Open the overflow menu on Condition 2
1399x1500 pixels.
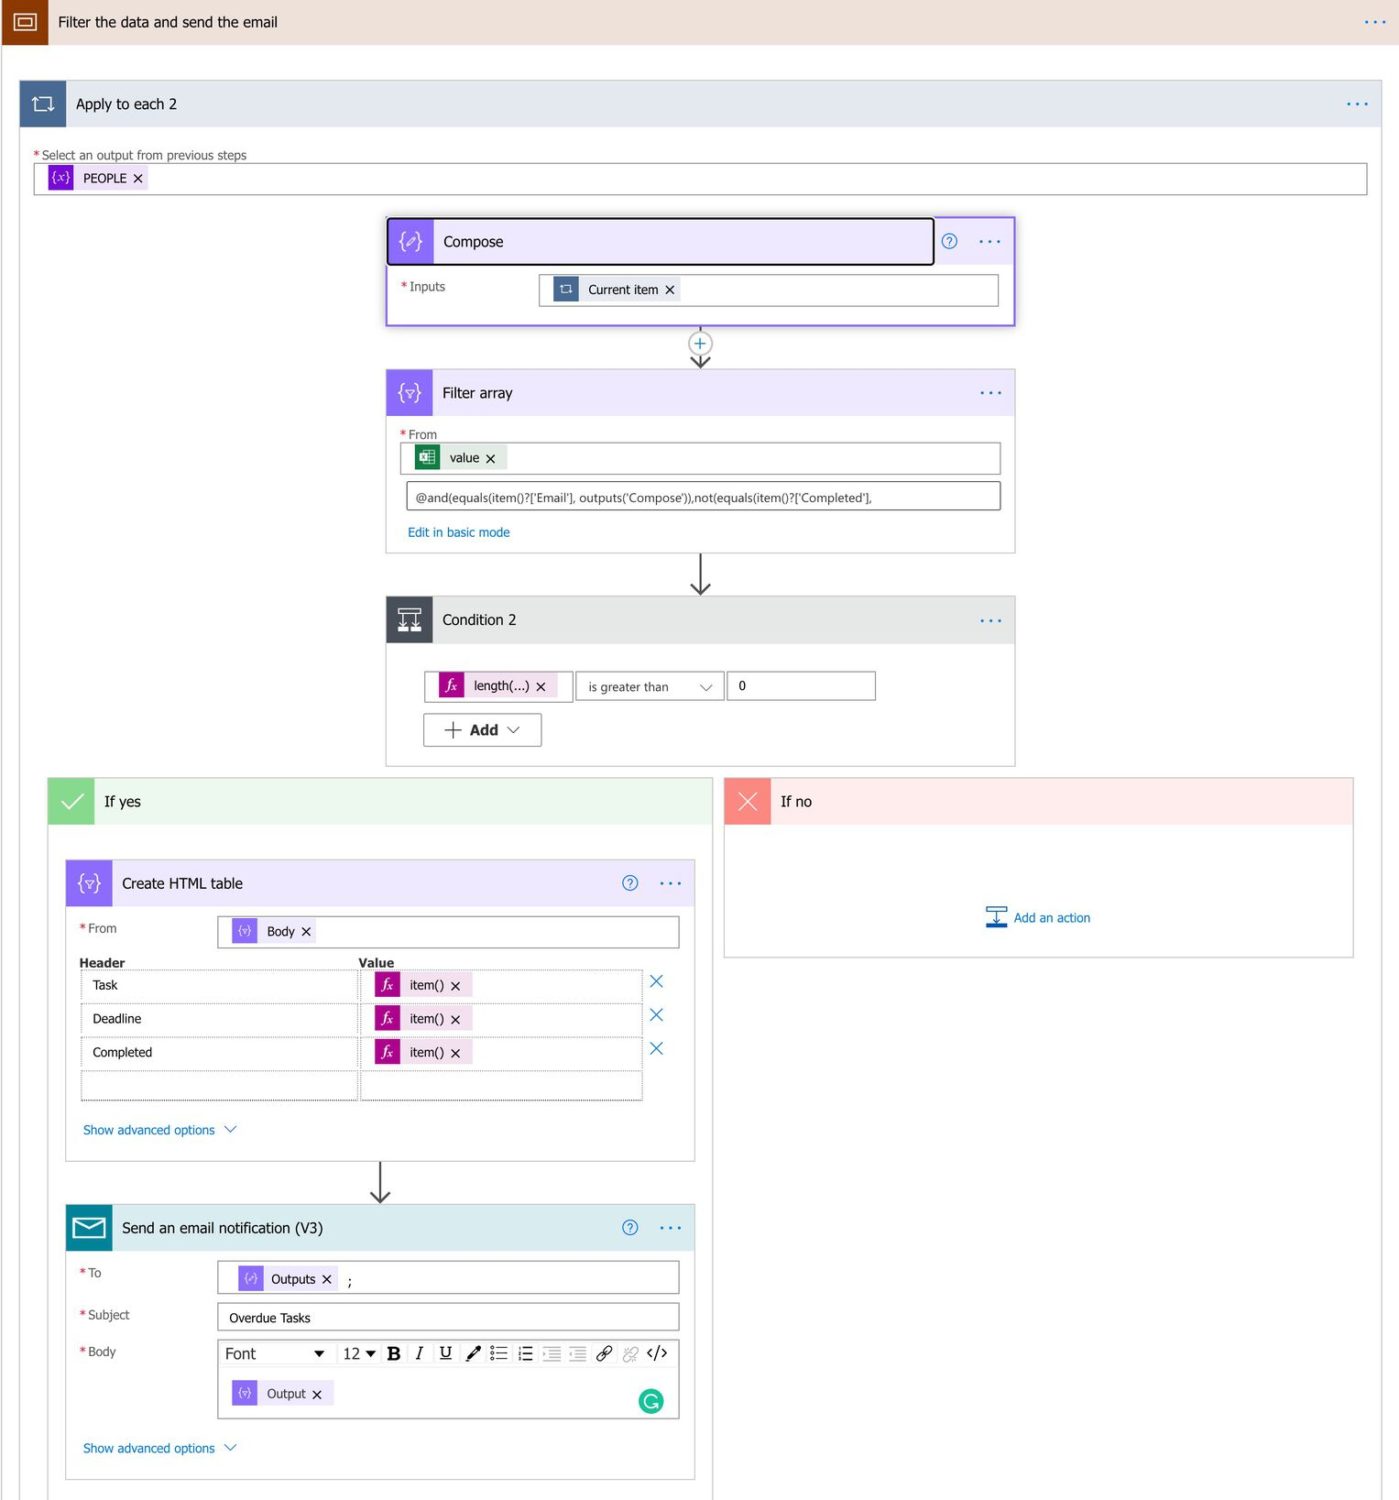coord(991,620)
